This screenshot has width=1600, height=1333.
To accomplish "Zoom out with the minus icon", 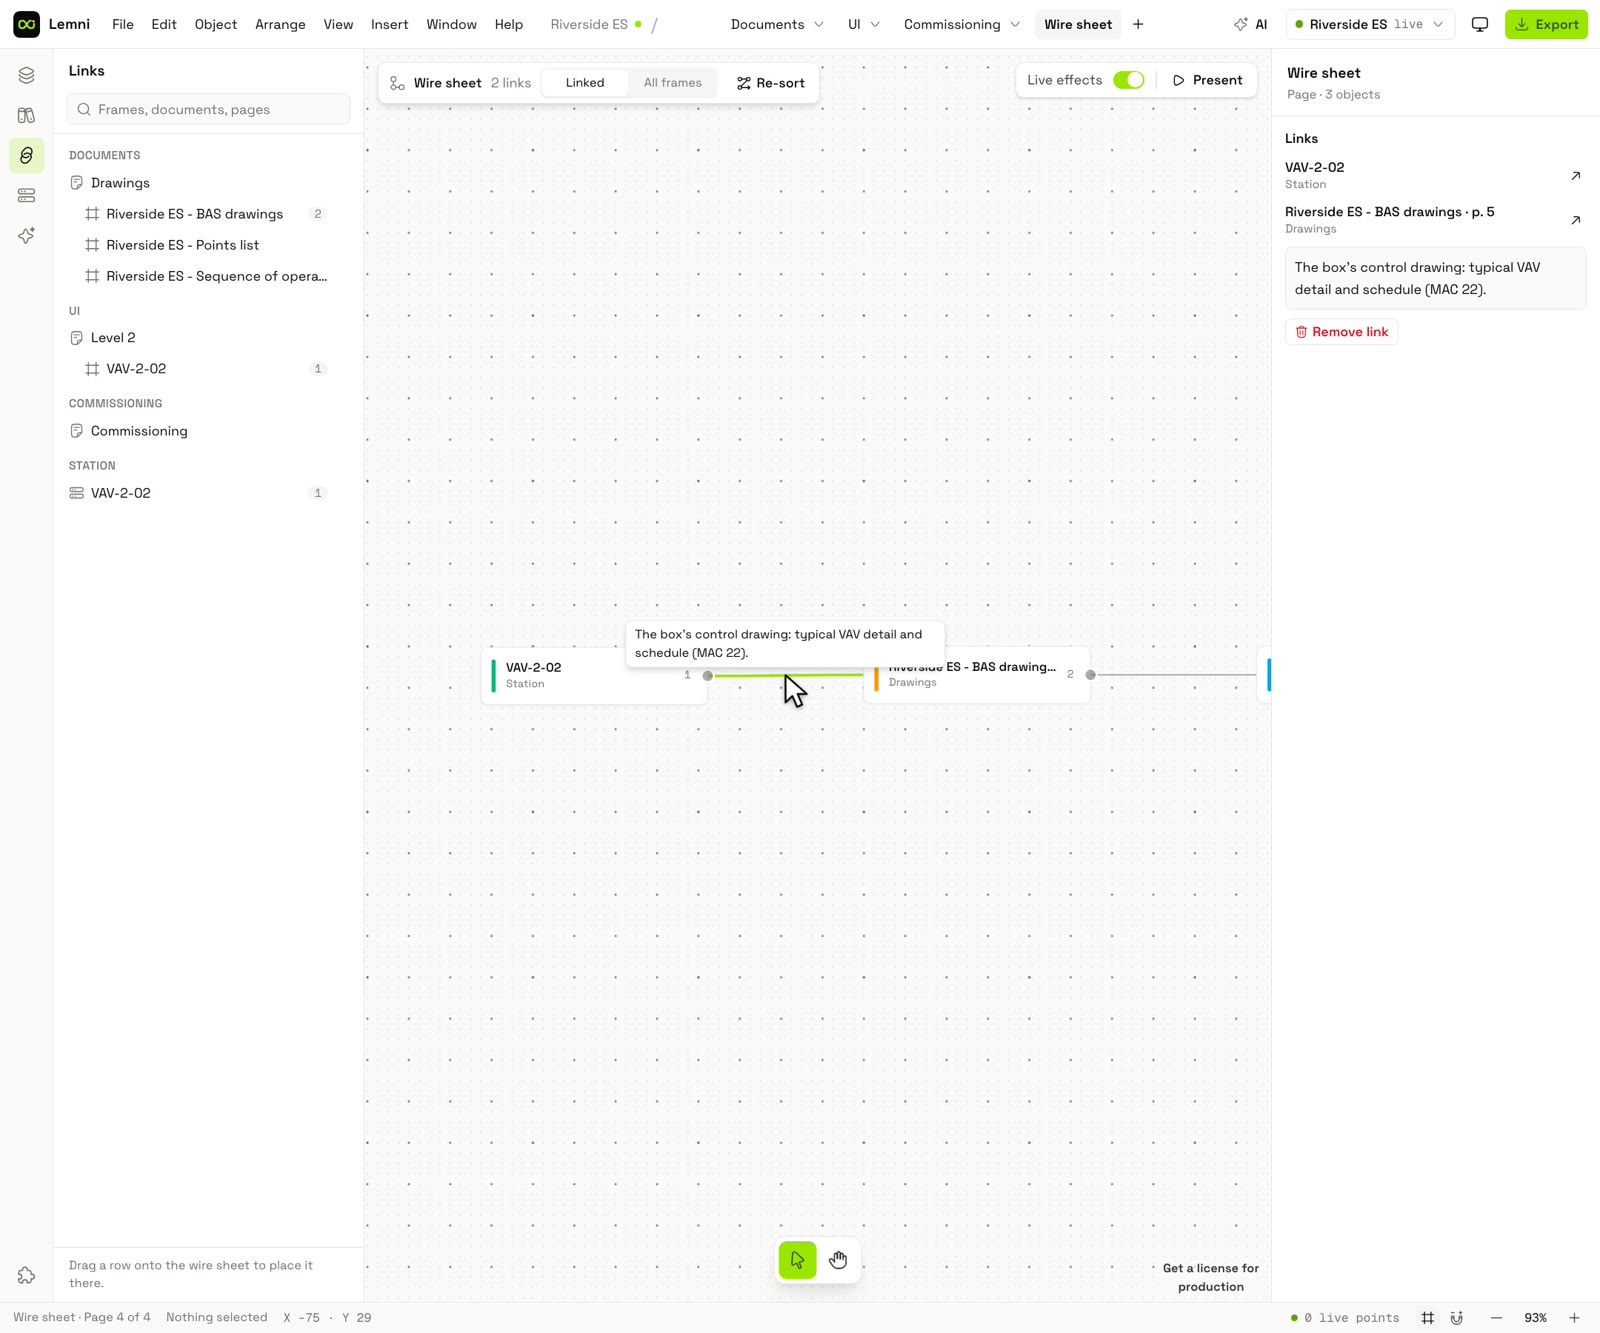I will tap(1496, 1317).
